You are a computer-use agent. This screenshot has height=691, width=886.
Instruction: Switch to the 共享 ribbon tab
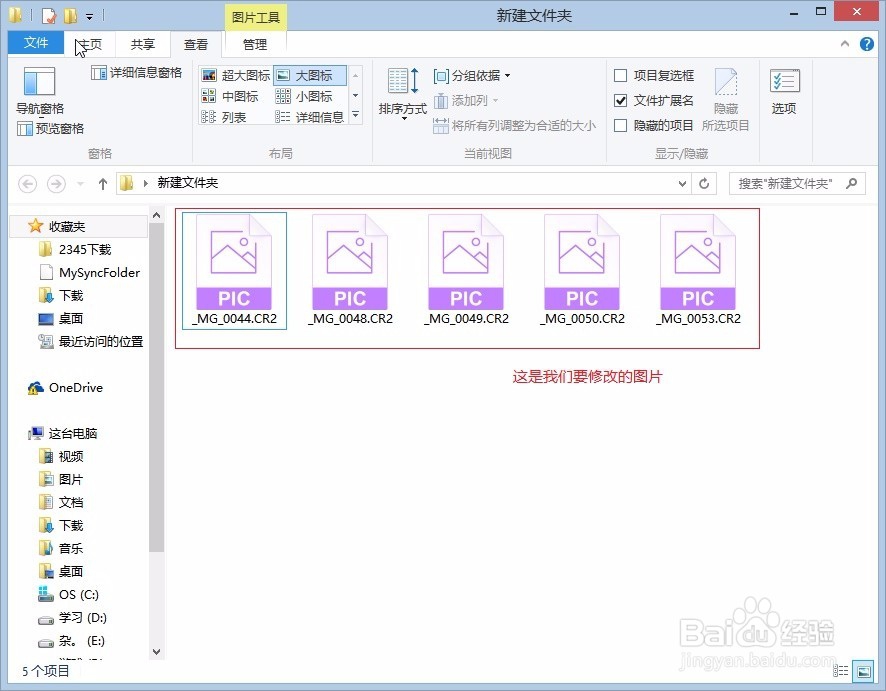click(x=142, y=44)
